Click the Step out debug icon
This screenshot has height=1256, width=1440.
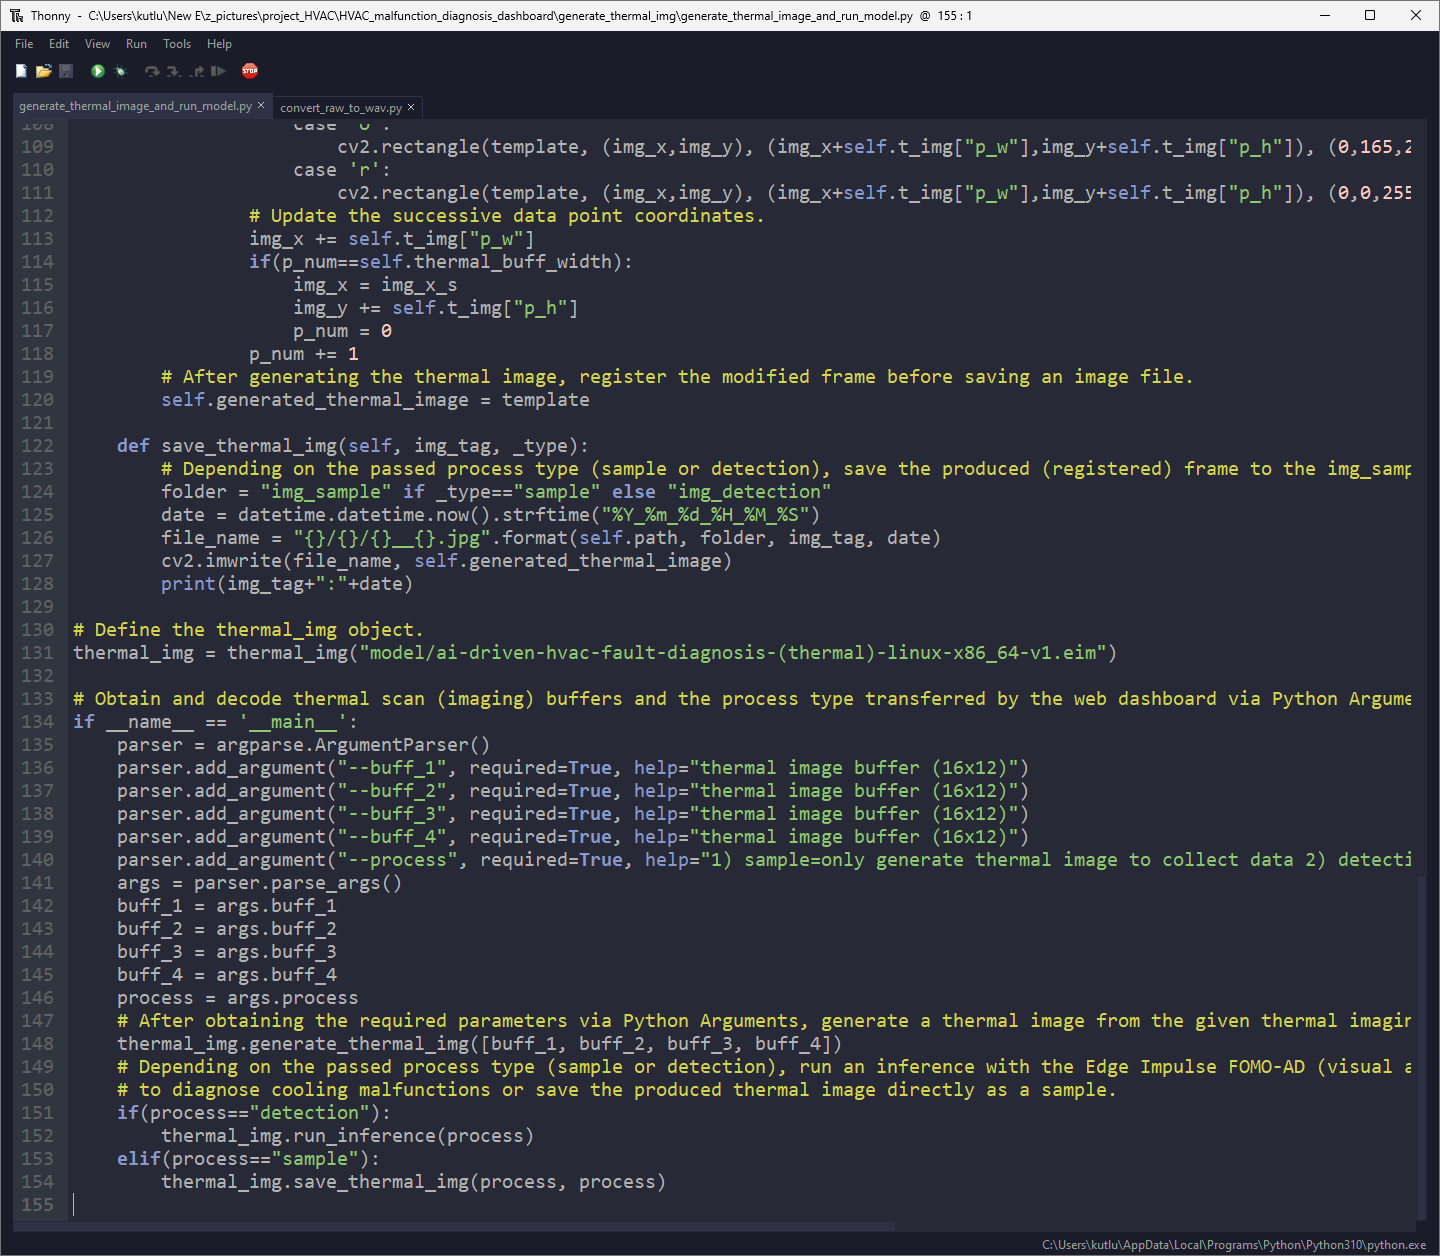coord(197,71)
